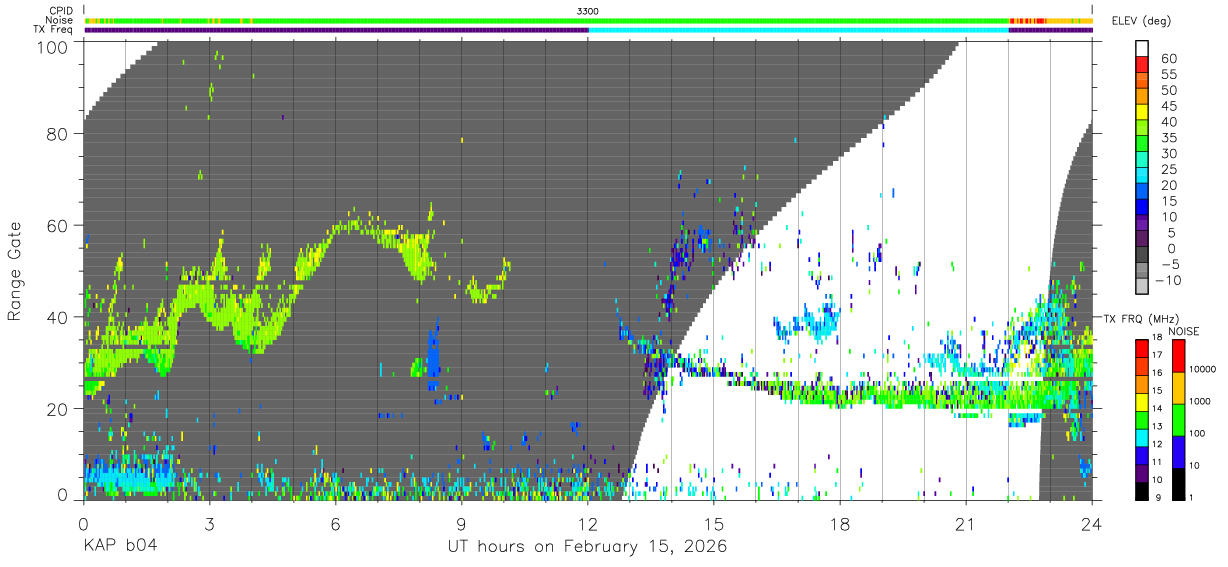The width and height of the screenshot is (1228, 567).
Task: Click the 60 label on ELEV colorbar
Action: 1169,59
